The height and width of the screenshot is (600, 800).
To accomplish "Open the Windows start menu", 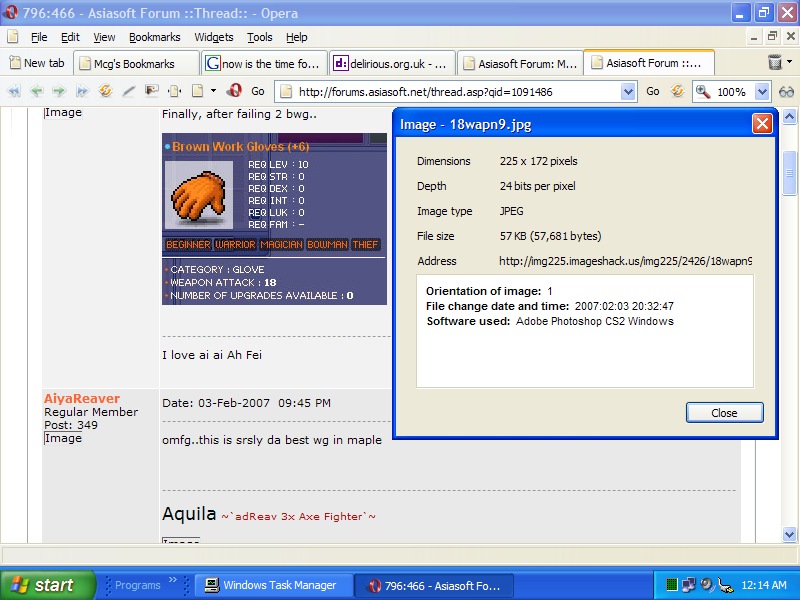I will [x=47, y=585].
